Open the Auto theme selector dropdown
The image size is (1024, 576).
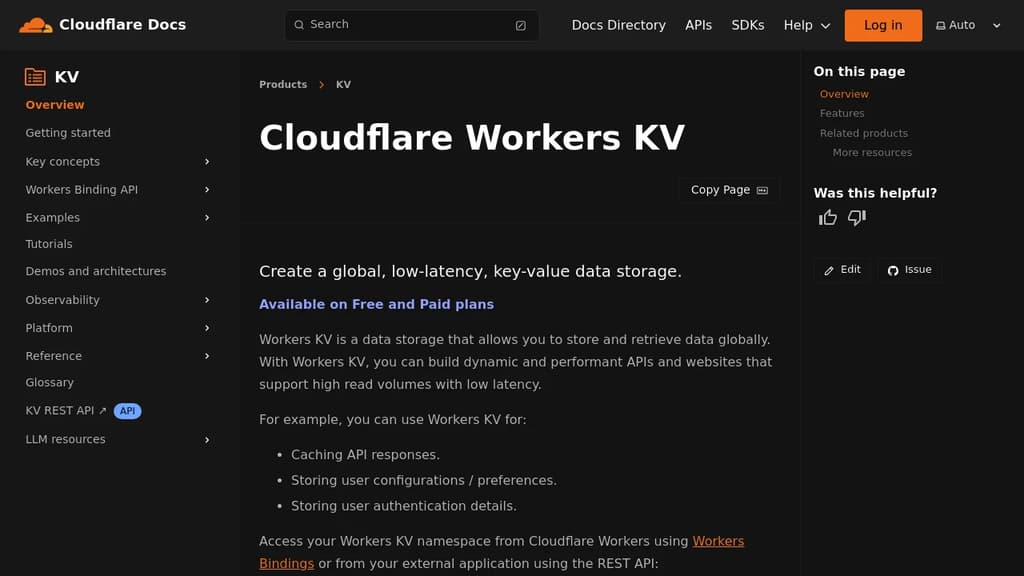tap(968, 25)
